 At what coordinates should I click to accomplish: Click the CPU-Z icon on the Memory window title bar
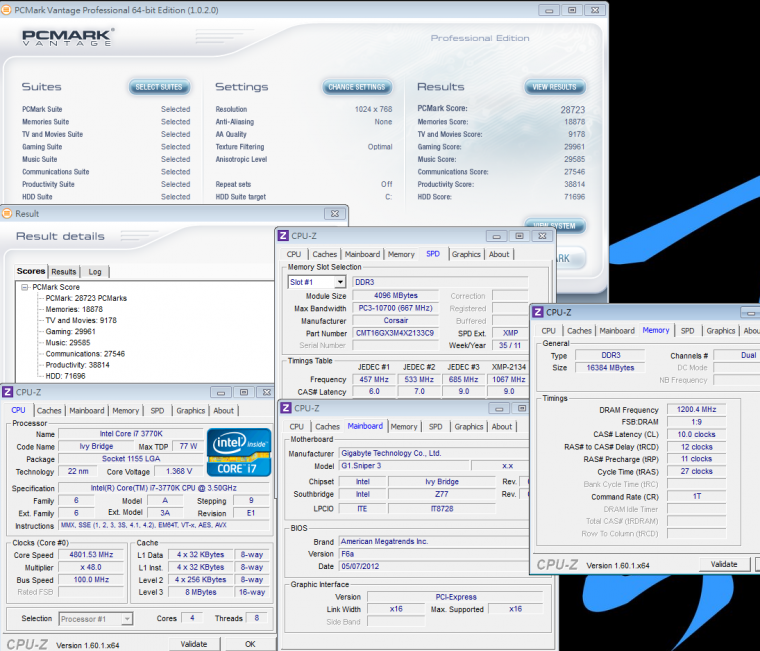pos(539,312)
